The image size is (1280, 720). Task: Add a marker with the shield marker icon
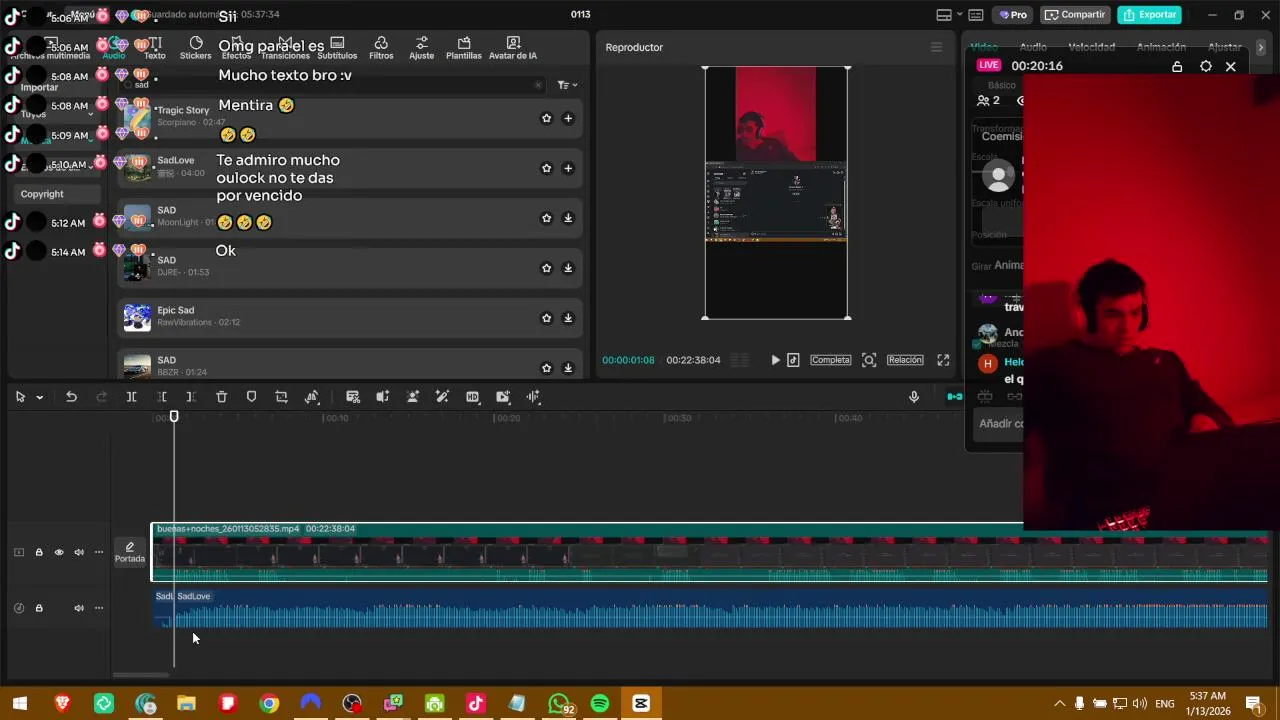(251, 397)
